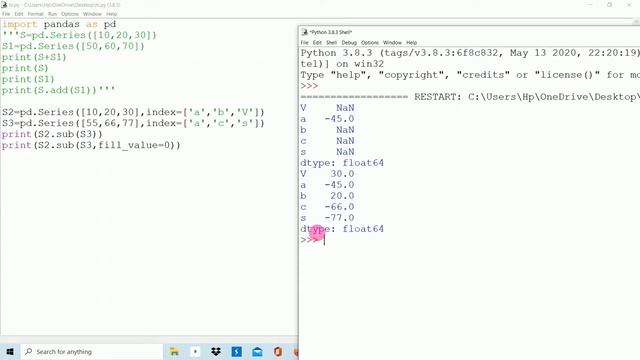Viewport: 640px width, 360px height.
Task: Open the Mail app from the taskbar
Action: pyautogui.click(x=257, y=351)
